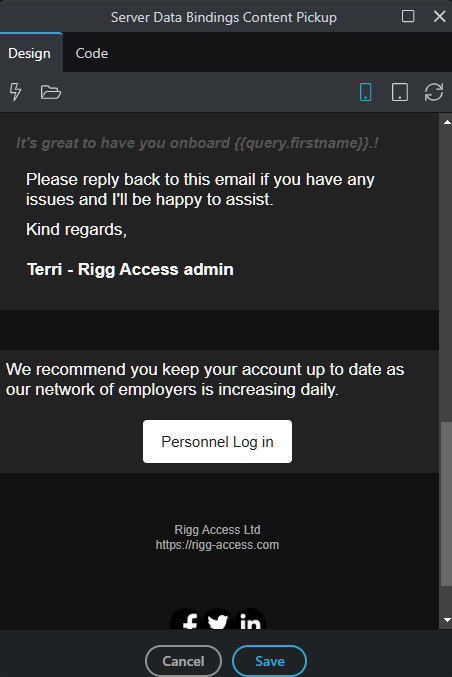
Task: Maximize the Content Pickup dialog
Action: coord(408,16)
